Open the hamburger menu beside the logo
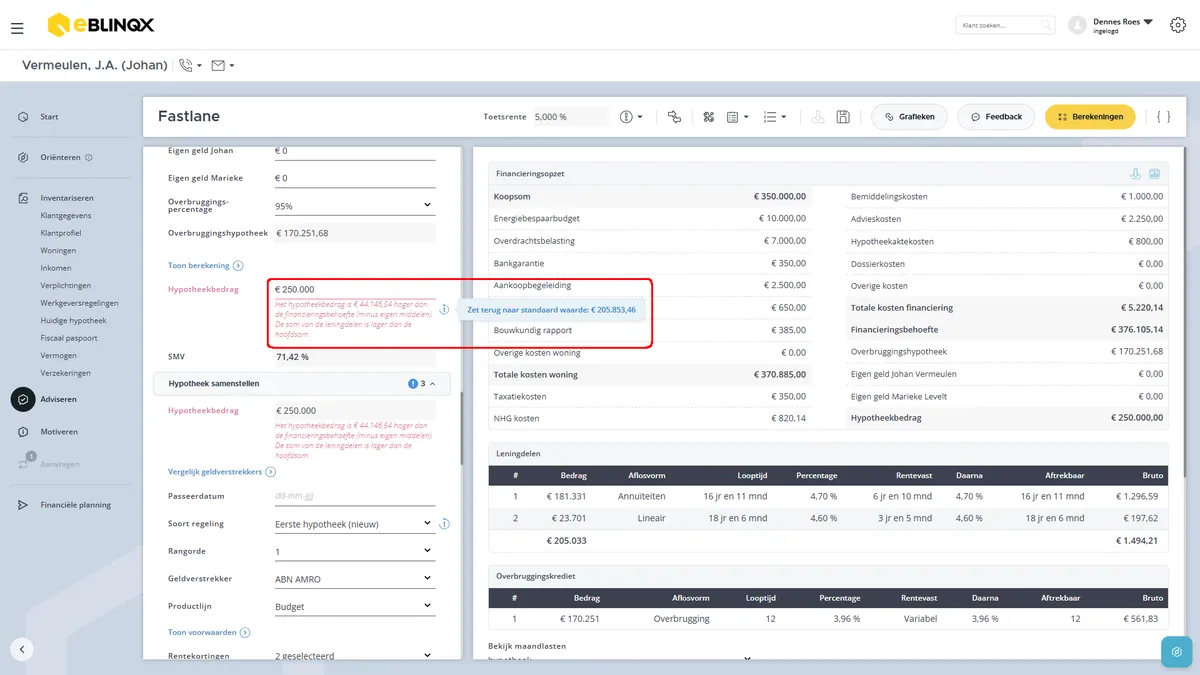This screenshot has width=1200, height=675. [x=17, y=28]
